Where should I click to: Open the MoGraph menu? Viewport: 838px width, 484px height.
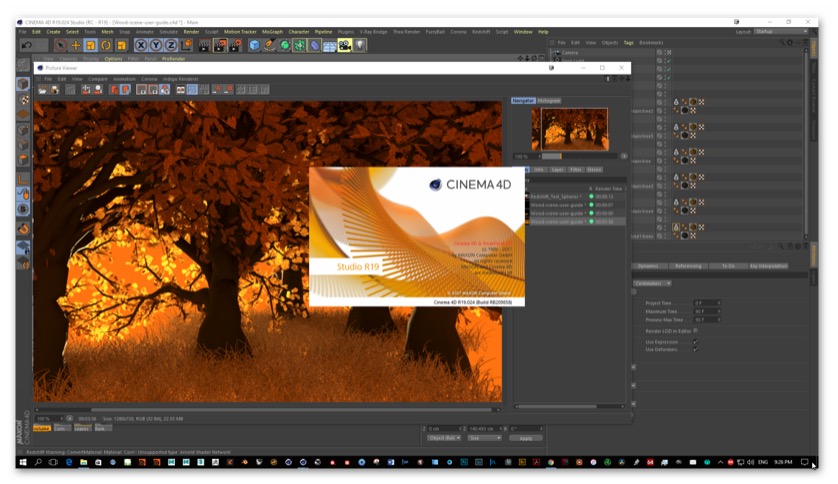point(272,32)
